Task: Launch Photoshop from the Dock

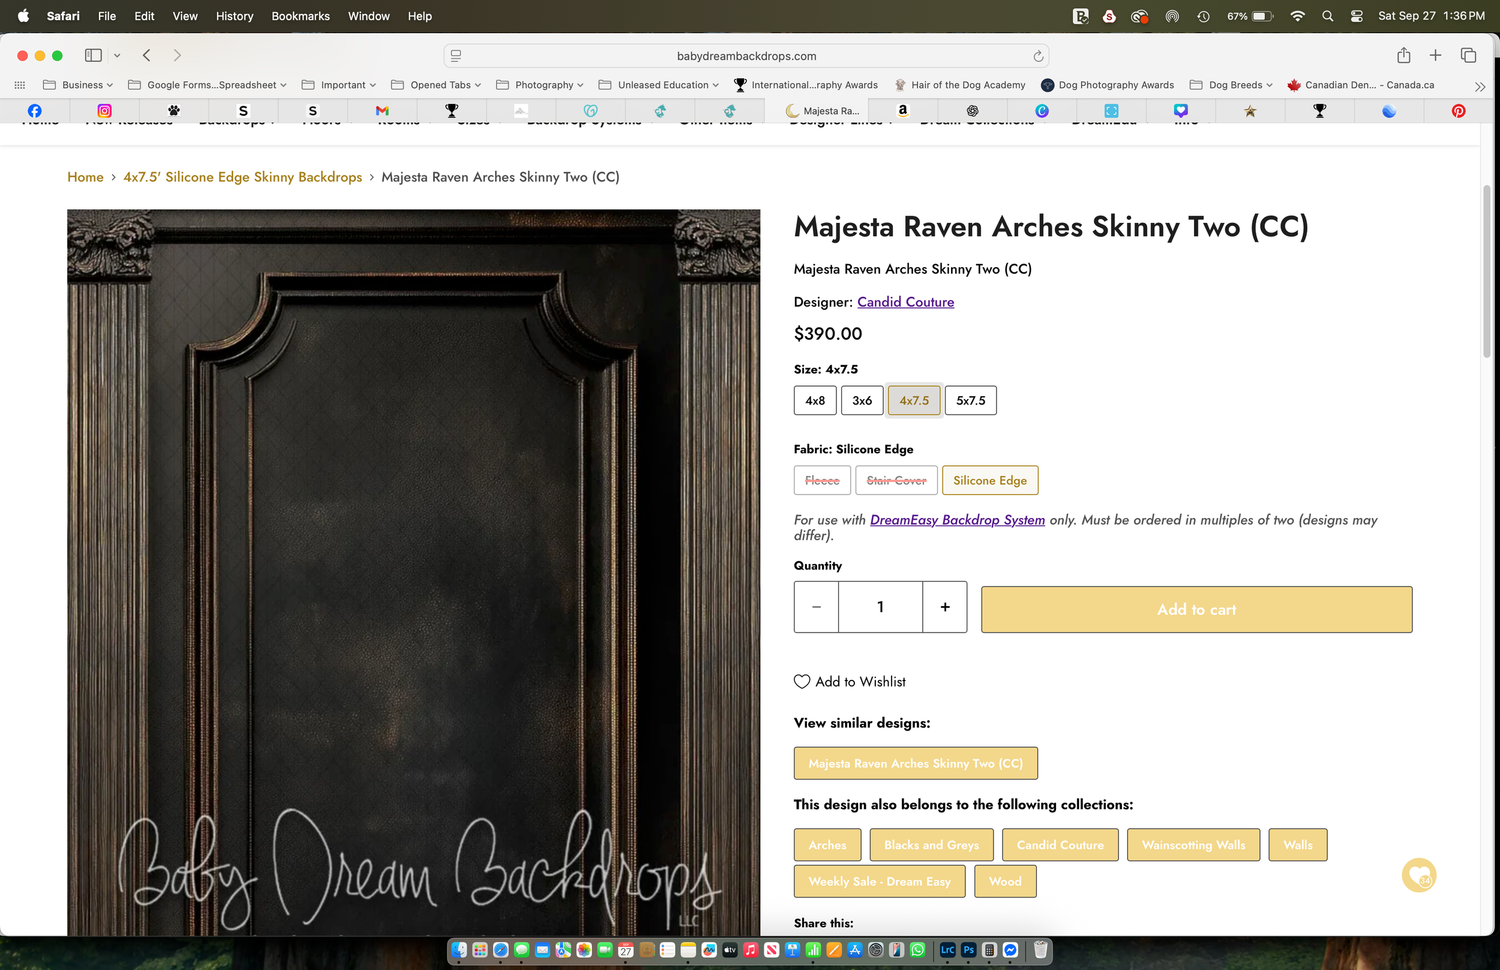Action: click(968, 950)
